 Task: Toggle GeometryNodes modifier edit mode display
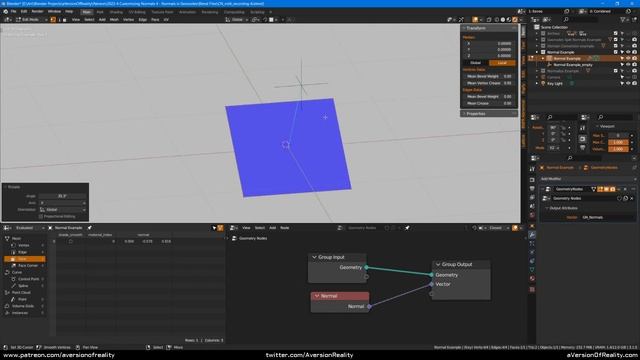(x=600, y=189)
